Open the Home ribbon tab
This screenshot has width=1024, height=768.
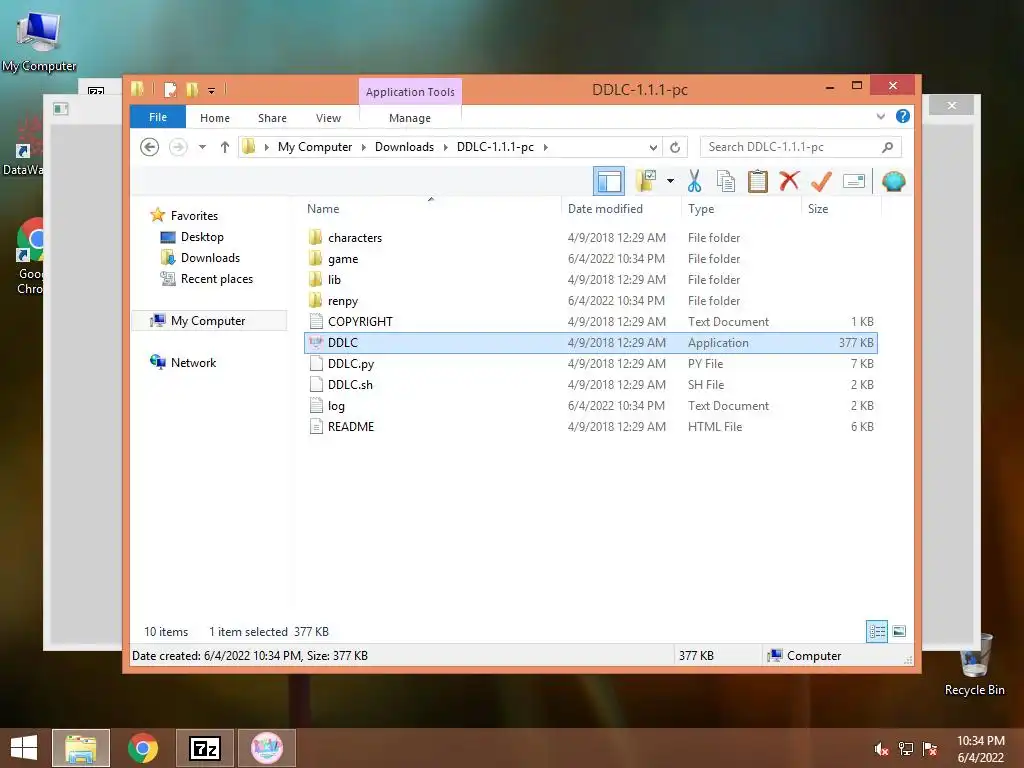coord(215,118)
